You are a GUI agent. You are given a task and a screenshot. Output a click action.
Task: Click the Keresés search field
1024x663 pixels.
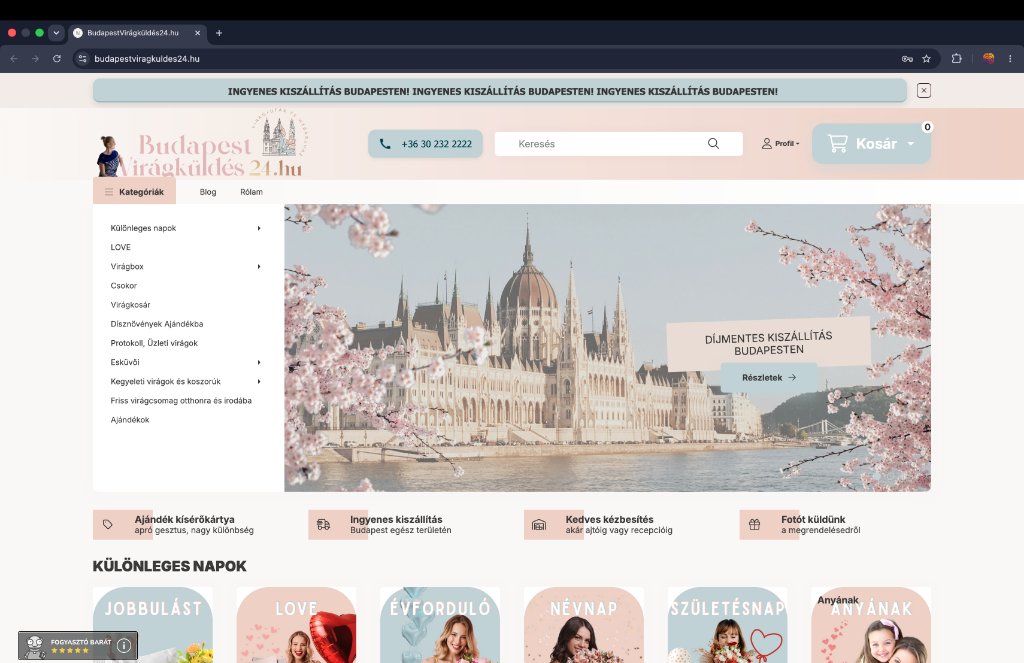tap(618, 144)
